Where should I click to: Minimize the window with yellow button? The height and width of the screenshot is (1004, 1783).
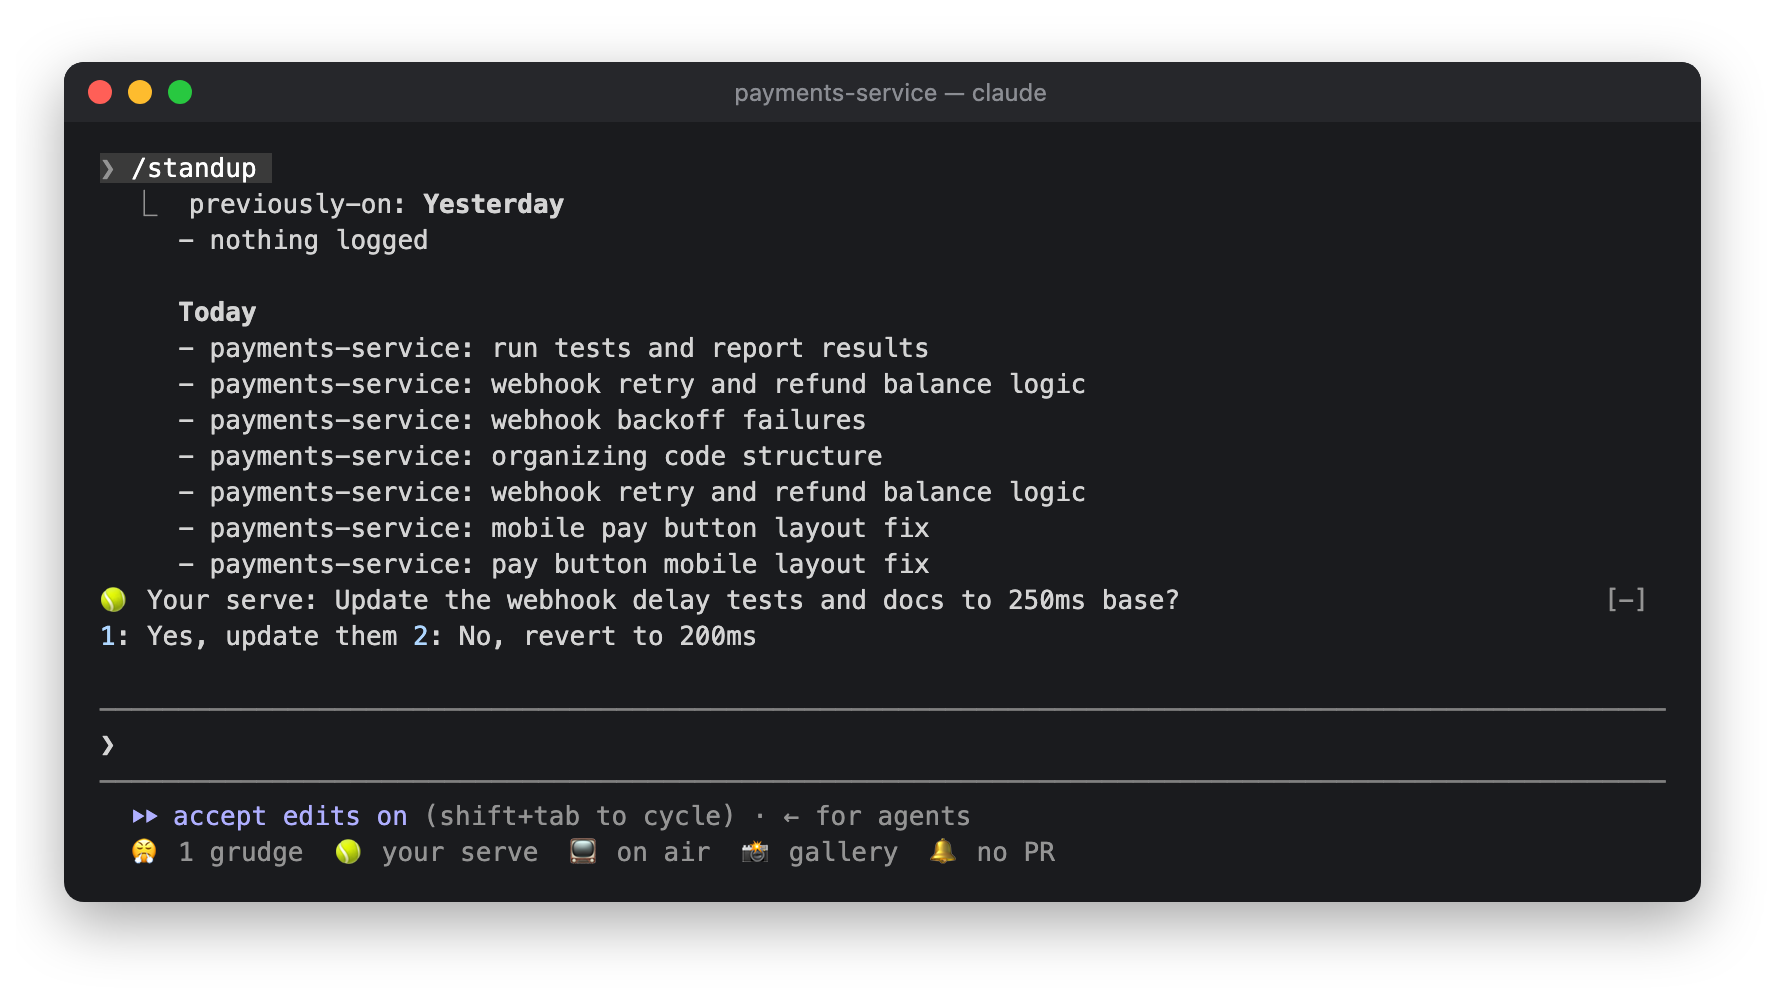click(140, 92)
